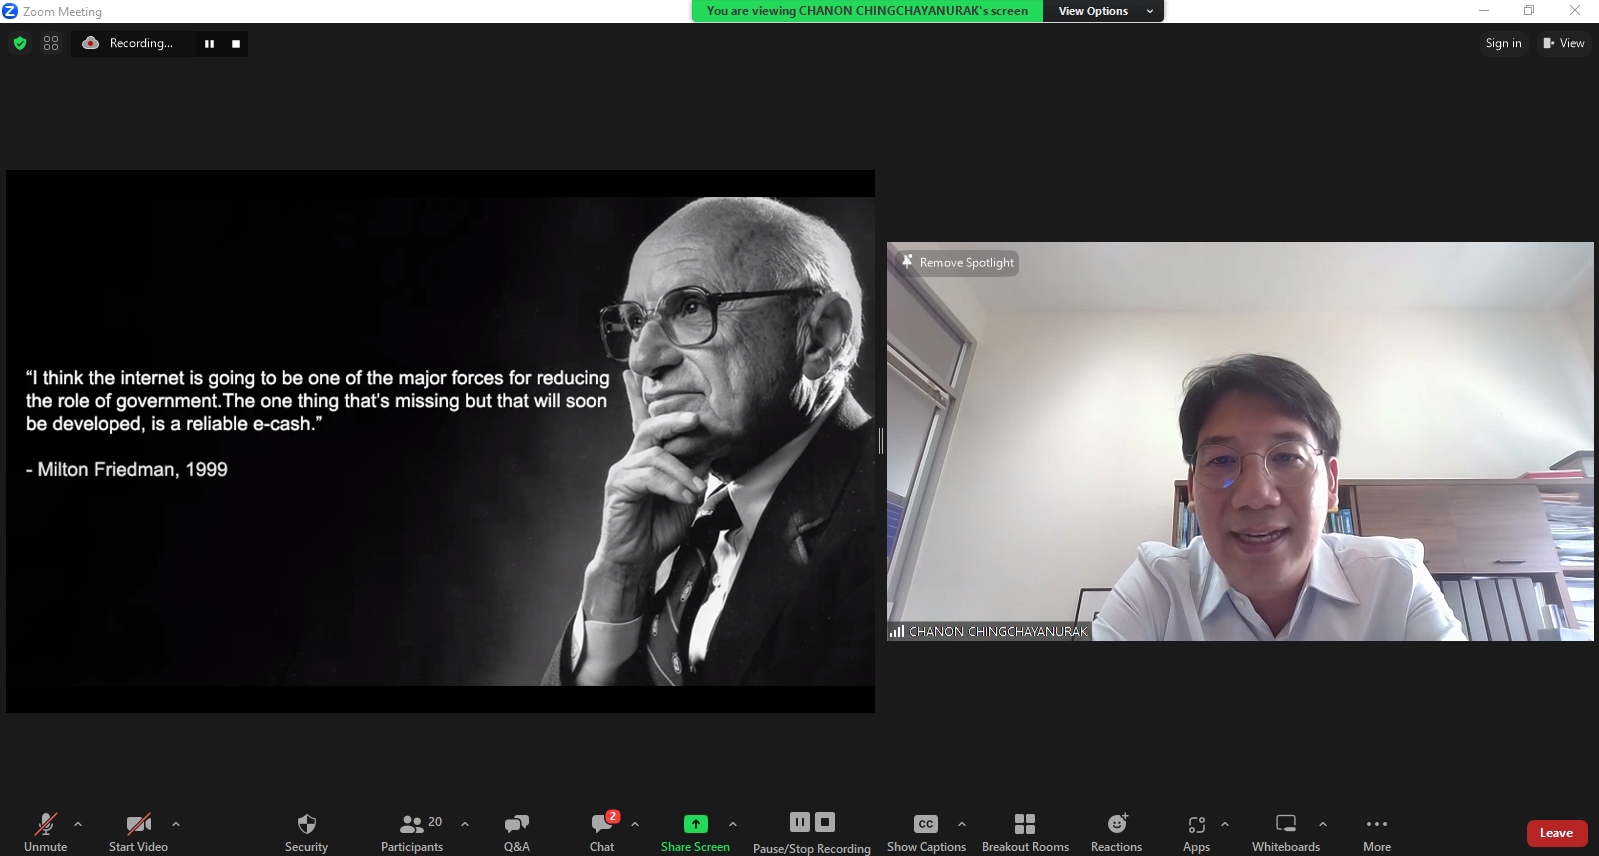
Task: Open the More options menu
Action: (x=1377, y=832)
